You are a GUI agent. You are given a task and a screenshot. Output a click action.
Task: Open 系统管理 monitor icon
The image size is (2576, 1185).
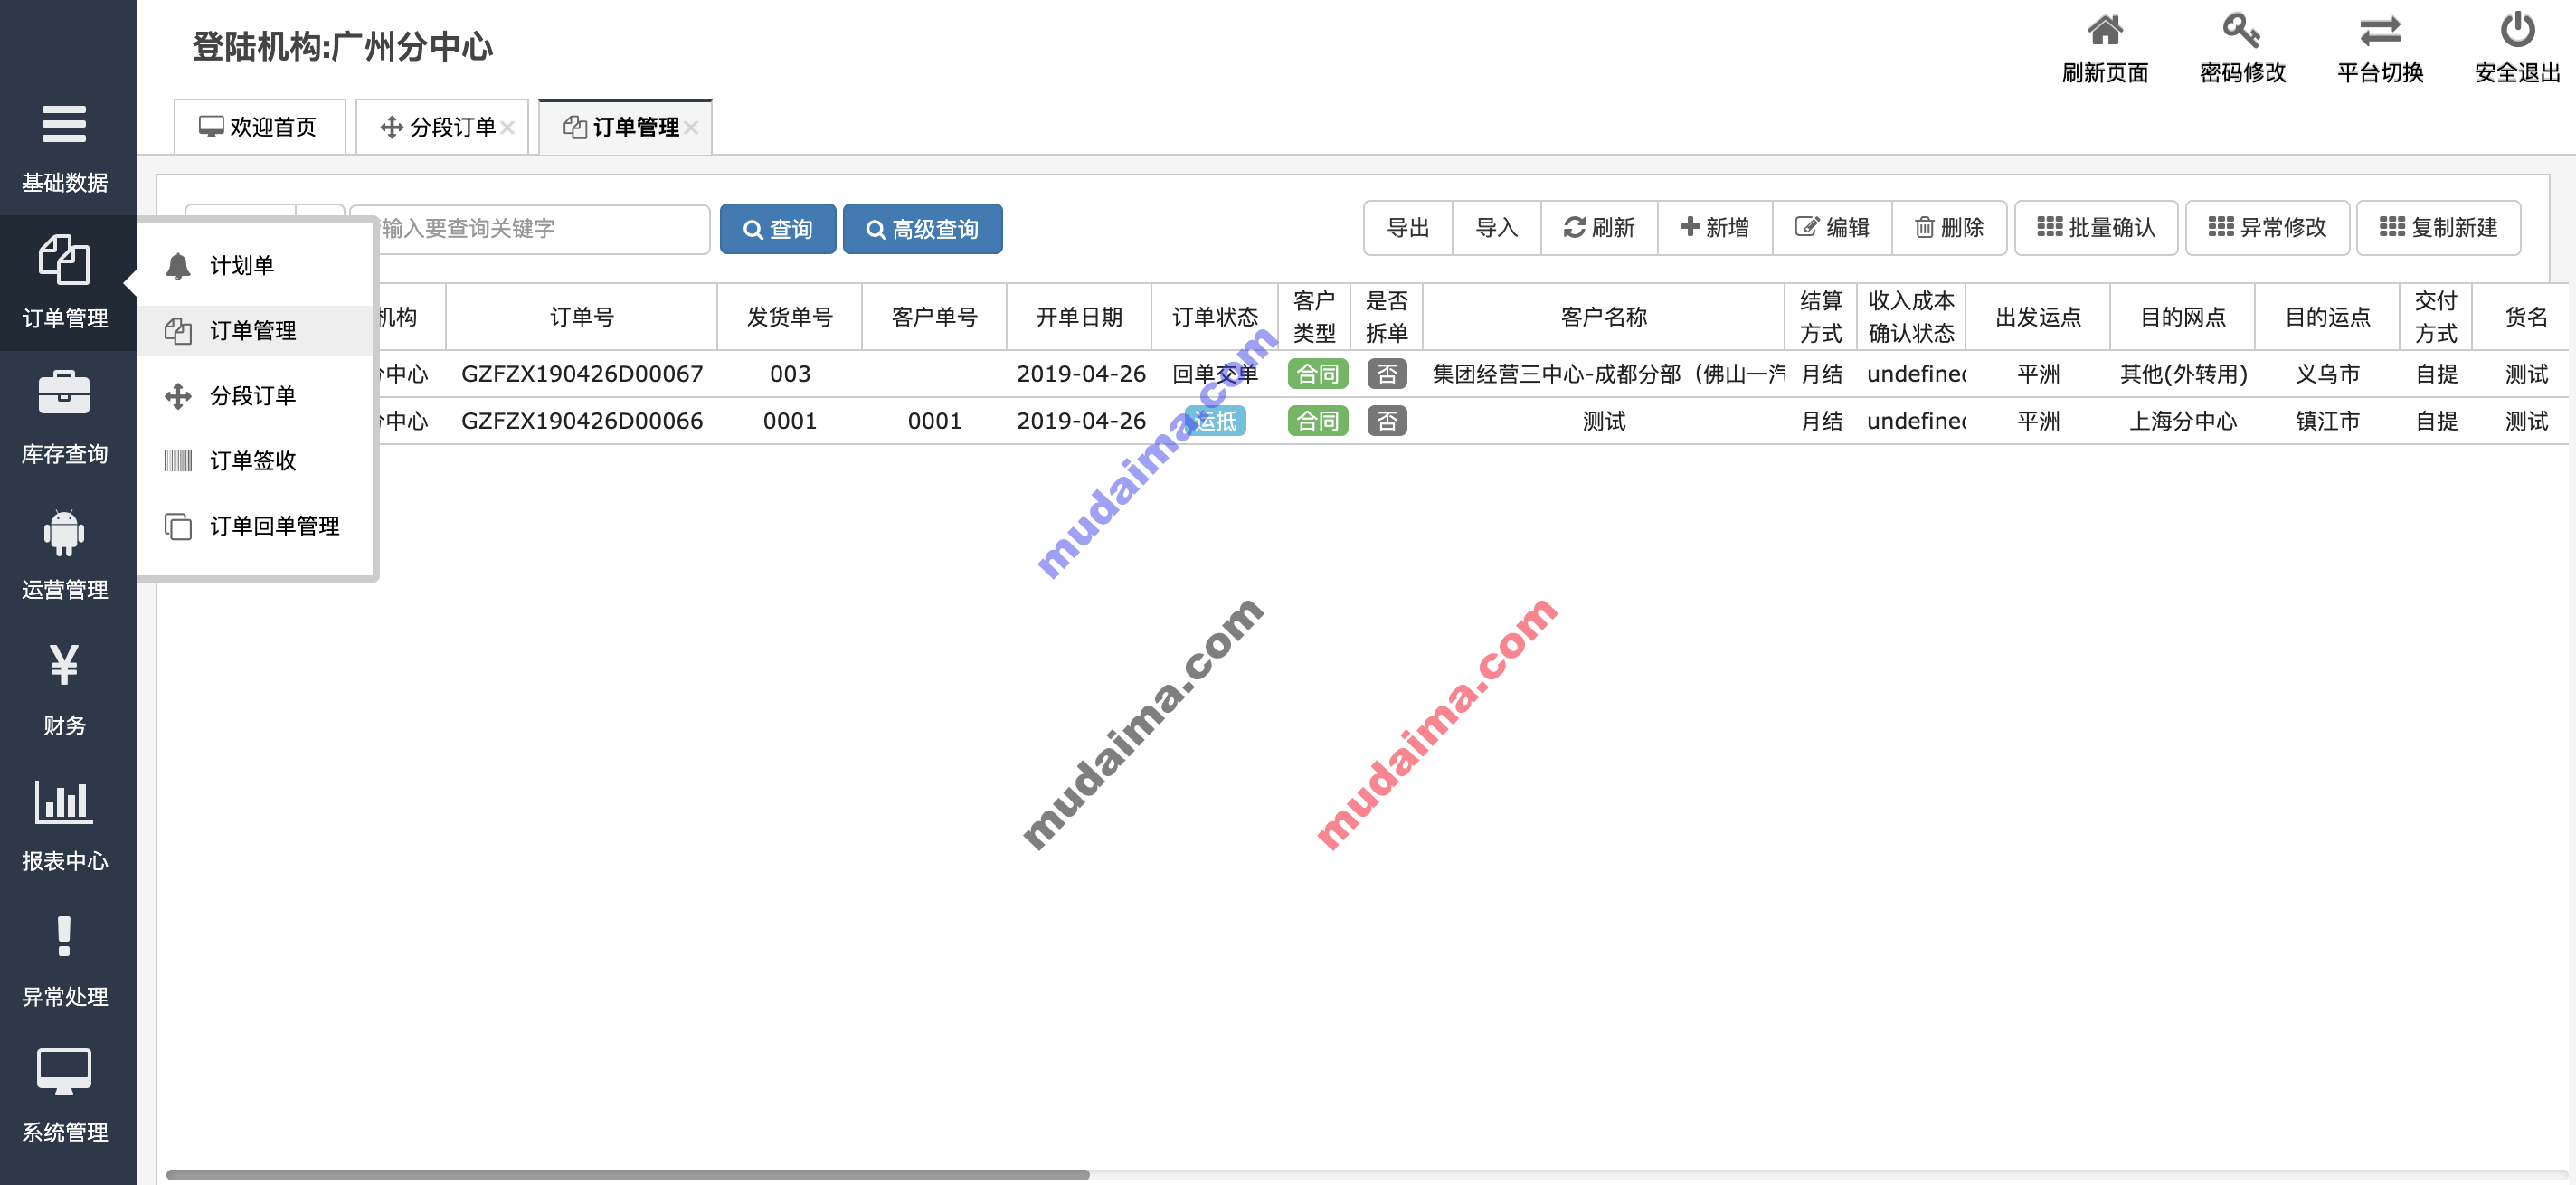point(64,1072)
